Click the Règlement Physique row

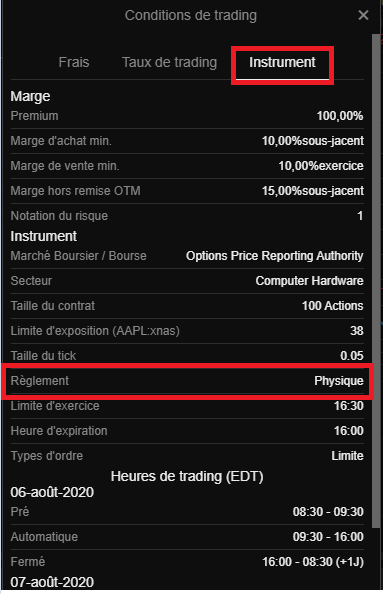(187, 381)
